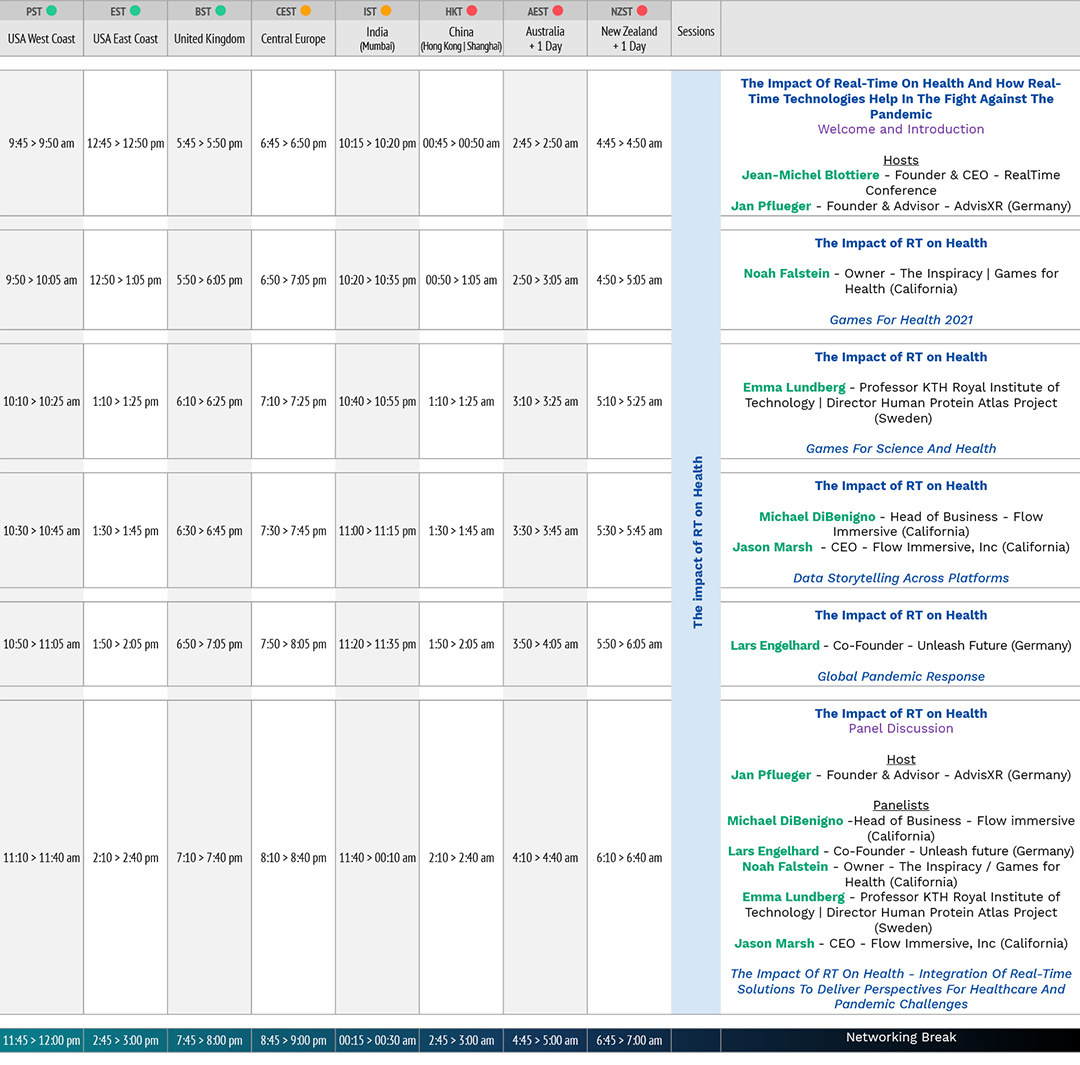The height and width of the screenshot is (1065, 1080).
Task: Select the USA West Coast column header
Action: coord(41,39)
